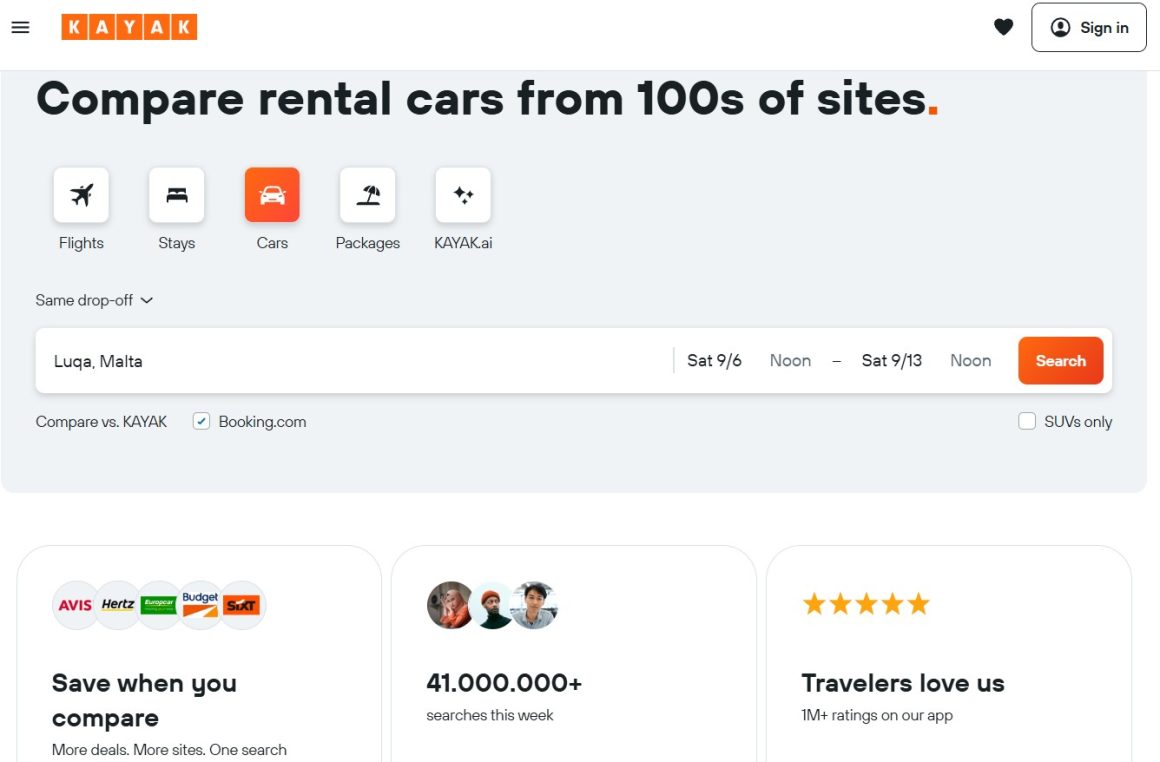Click the KAYAK logo

pyautogui.click(x=129, y=26)
